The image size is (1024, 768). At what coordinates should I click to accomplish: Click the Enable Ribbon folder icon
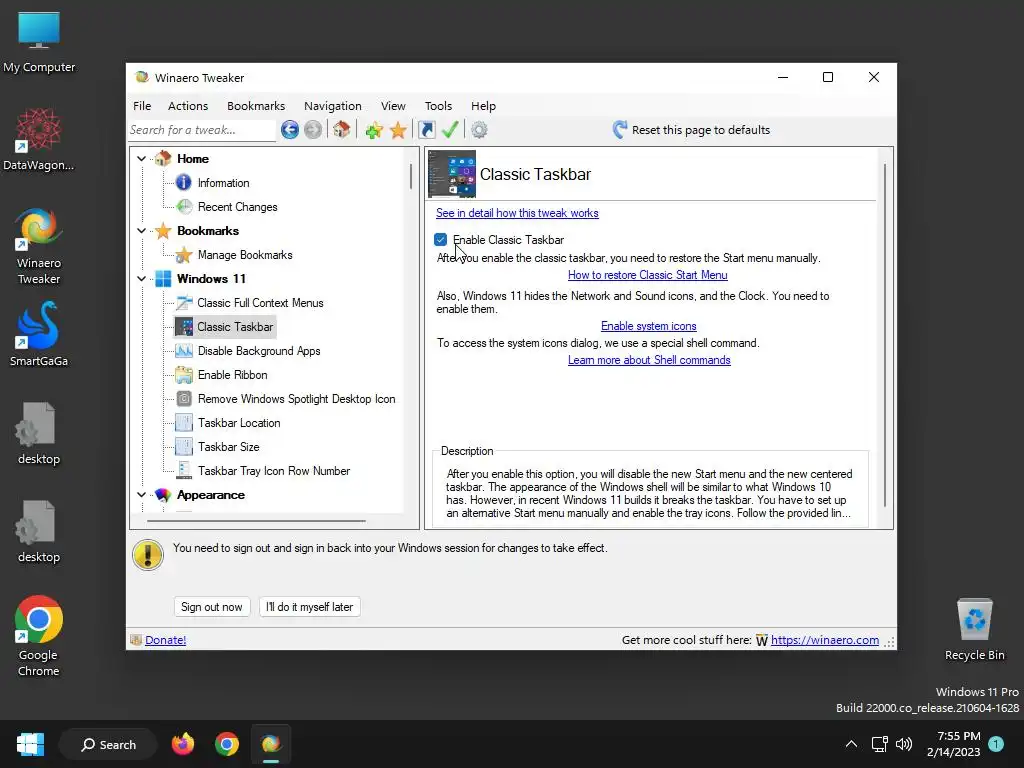pos(184,375)
